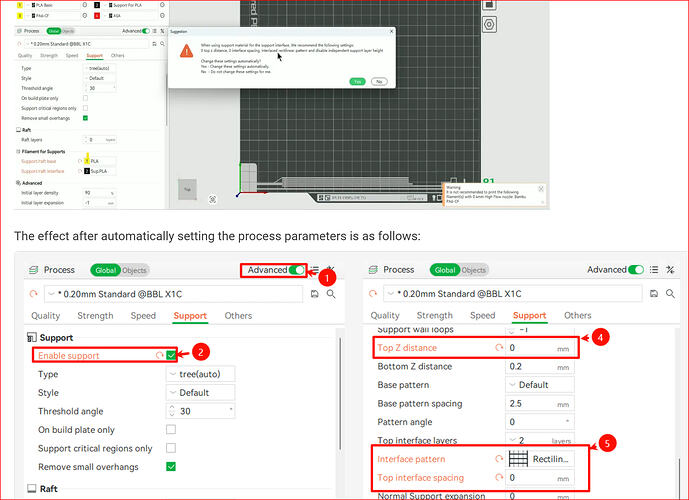Click the Process icon in the Enable support panel
Image resolution: width=689 pixels, height=500 pixels.
33,270
